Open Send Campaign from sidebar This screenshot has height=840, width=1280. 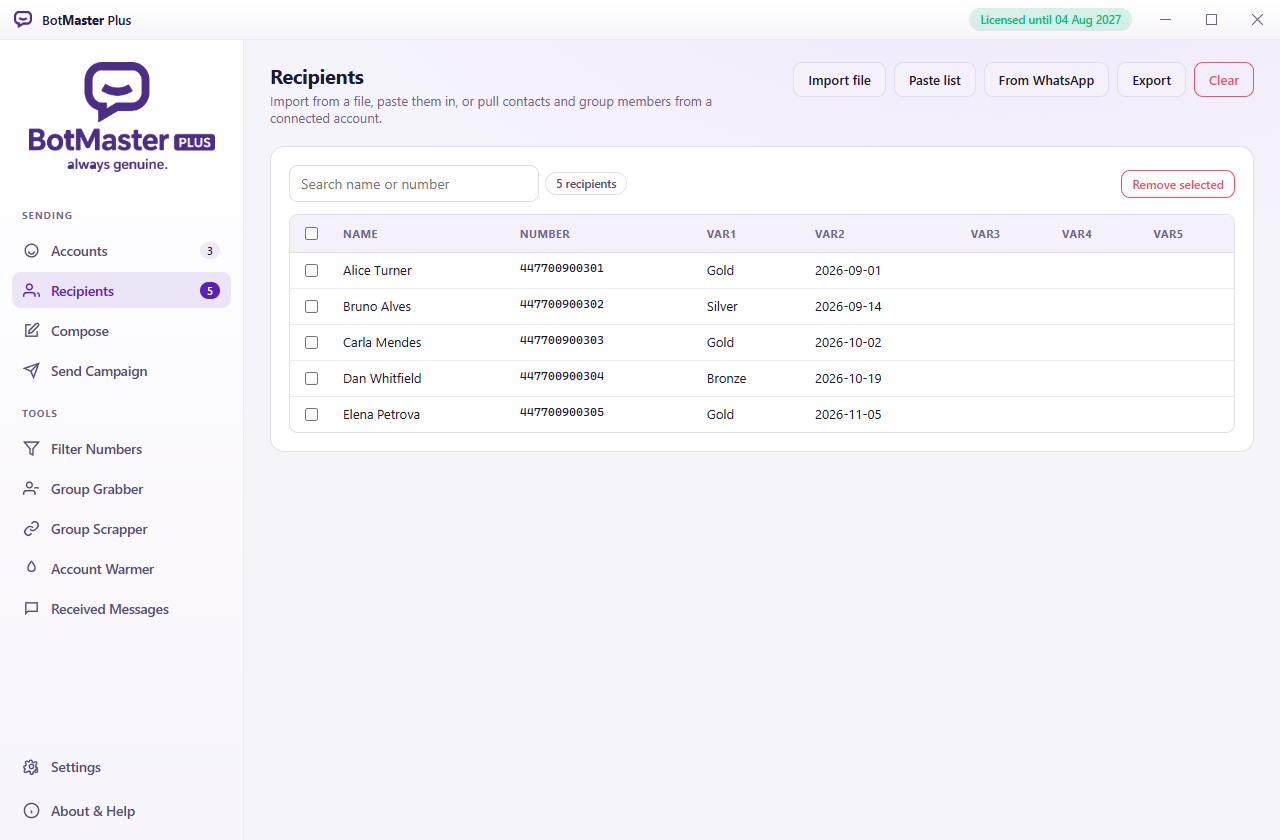click(x=121, y=371)
